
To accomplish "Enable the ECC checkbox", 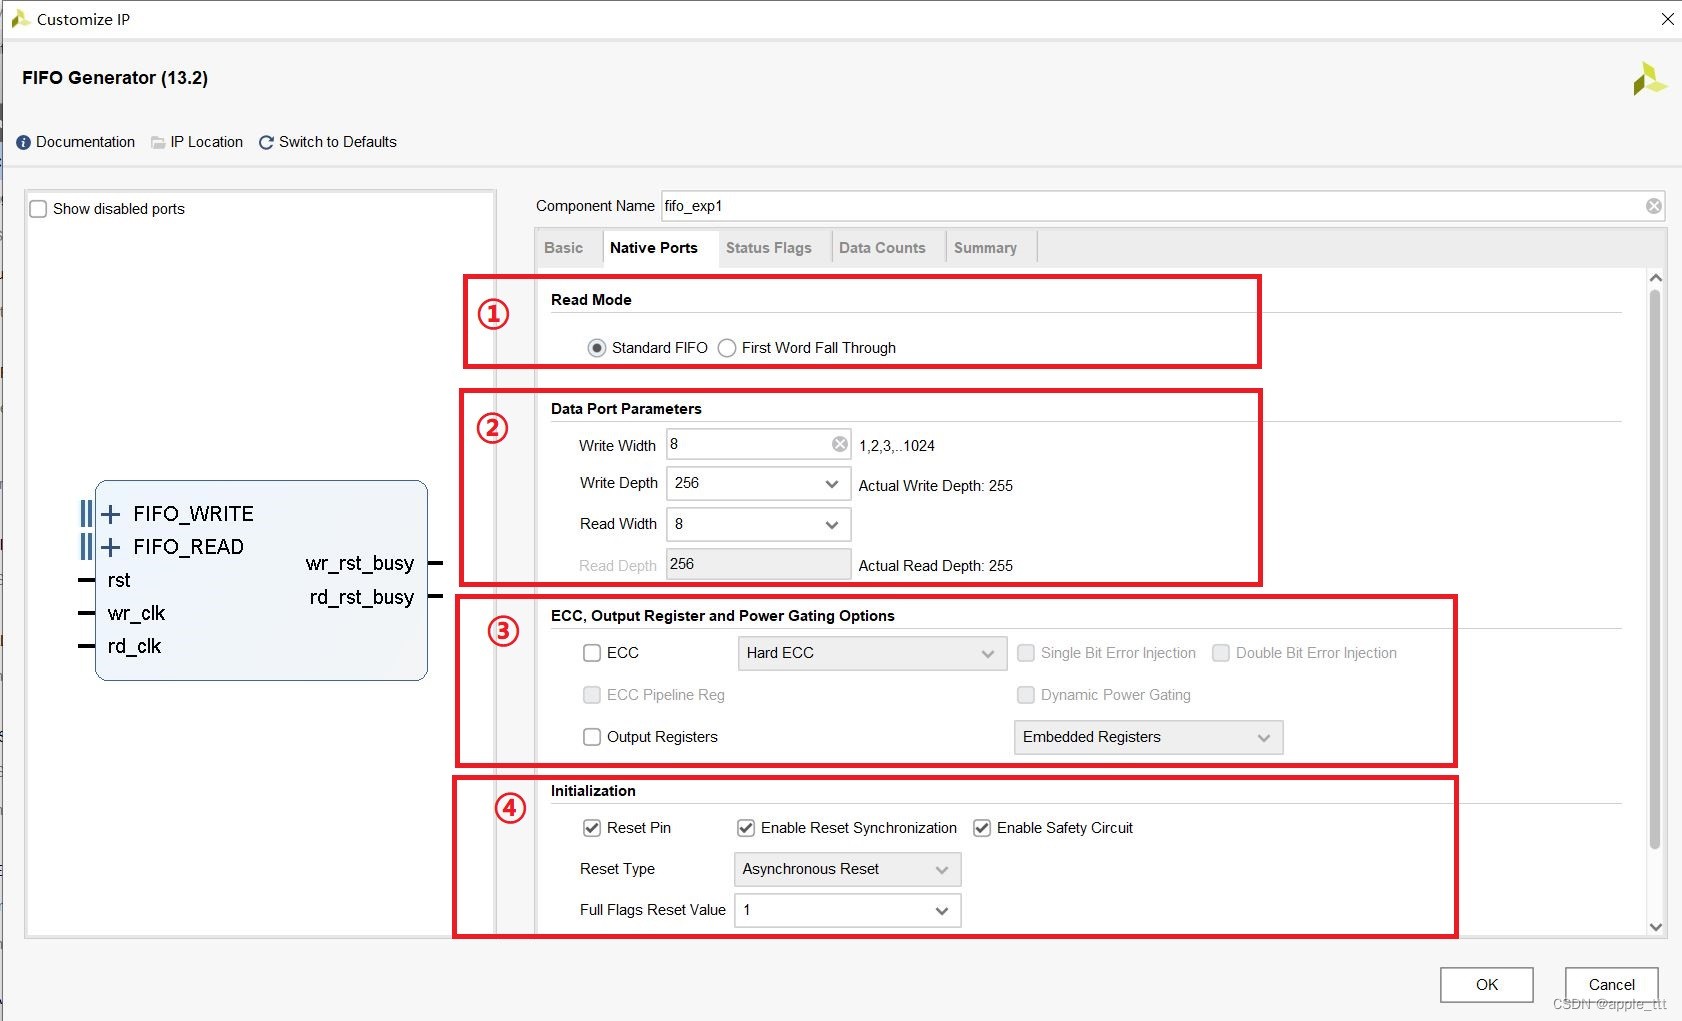I will point(592,653).
